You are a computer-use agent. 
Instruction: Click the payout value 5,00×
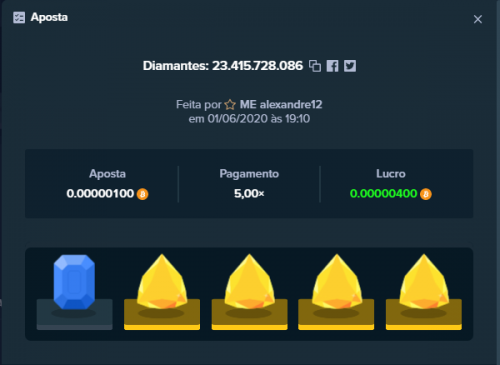(x=249, y=194)
